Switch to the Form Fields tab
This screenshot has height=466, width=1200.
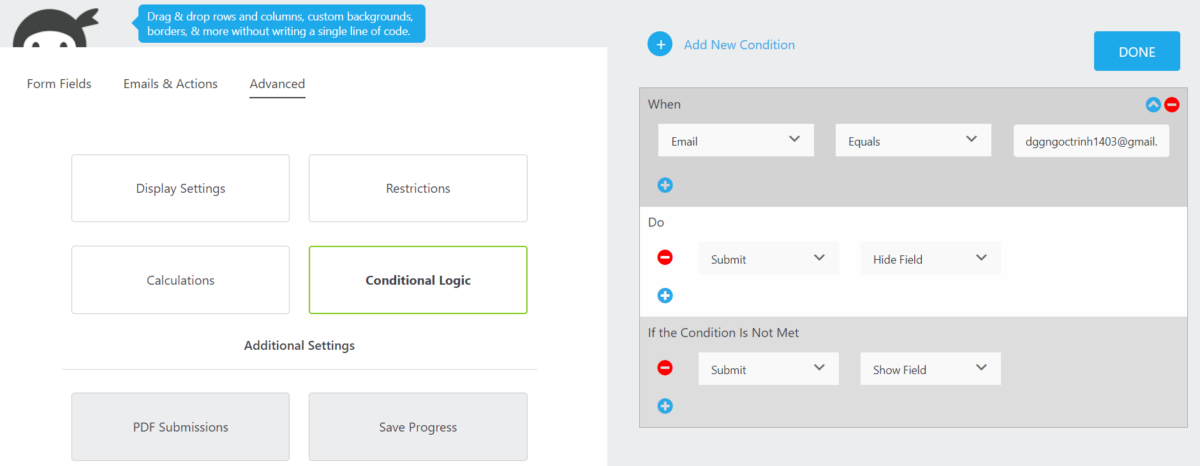pos(59,84)
